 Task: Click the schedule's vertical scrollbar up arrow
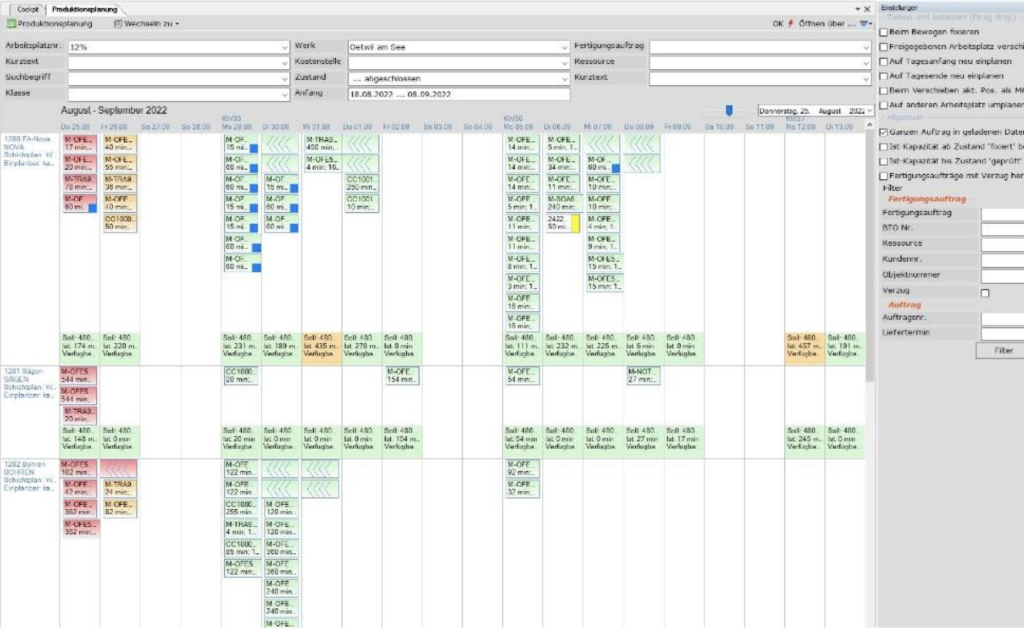pyautogui.click(x=869, y=125)
